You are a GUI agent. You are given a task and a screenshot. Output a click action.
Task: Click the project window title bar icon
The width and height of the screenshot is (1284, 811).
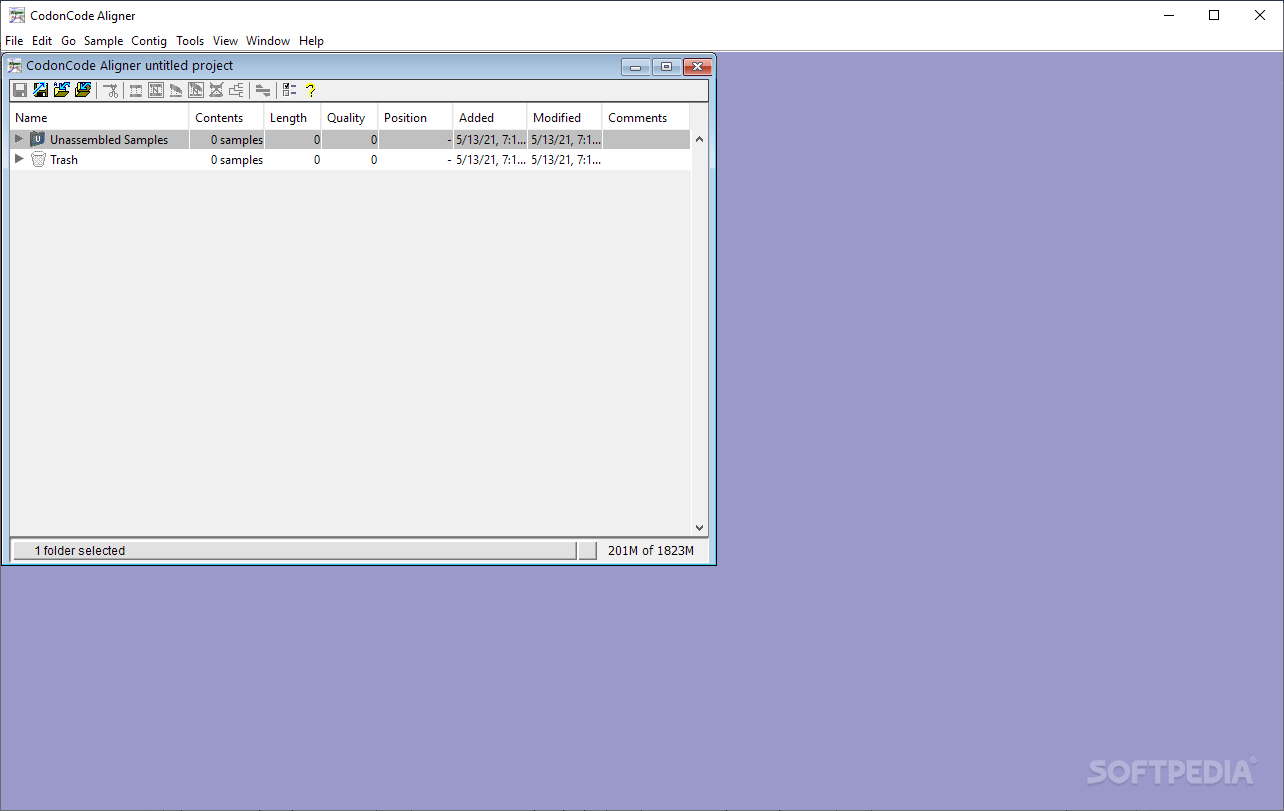15,66
